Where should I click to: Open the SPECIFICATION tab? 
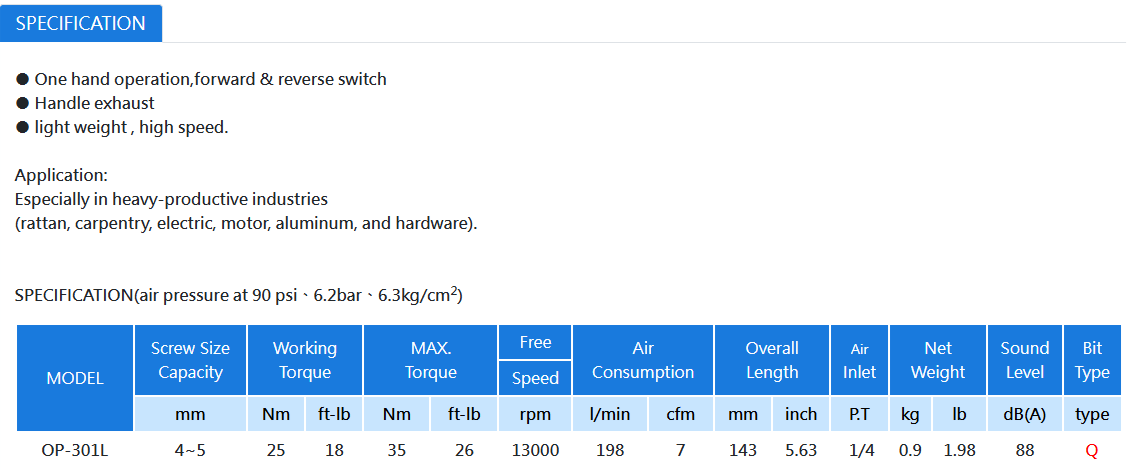click(80, 23)
